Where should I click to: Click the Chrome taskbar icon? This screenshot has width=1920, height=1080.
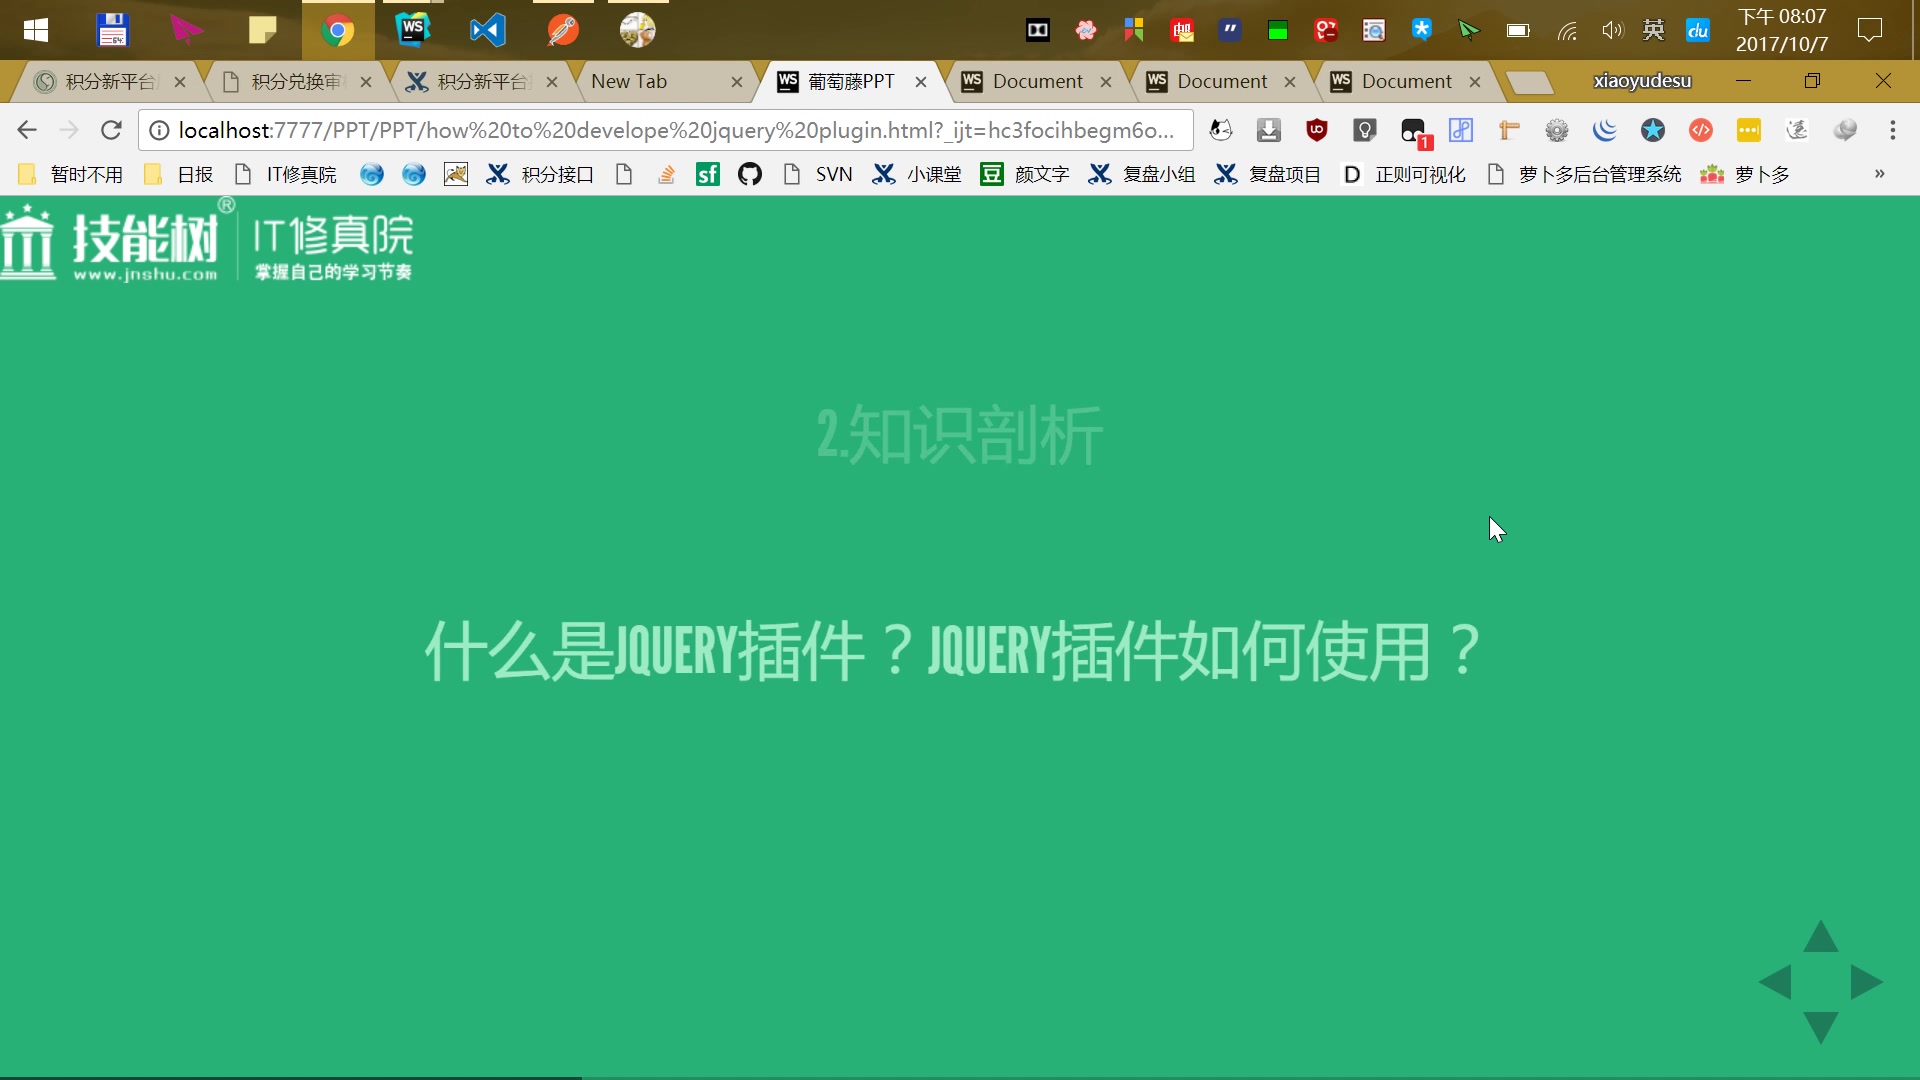point(338,29)
